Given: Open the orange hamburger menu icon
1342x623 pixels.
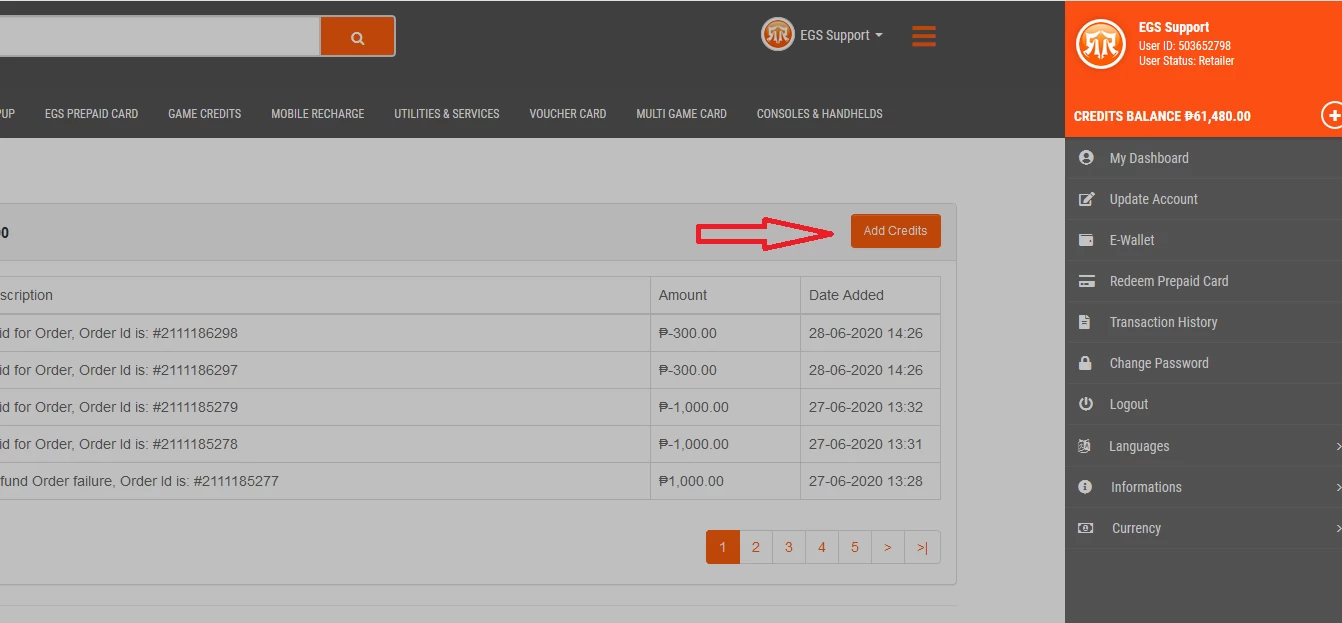Looking at the screenshot, I should pyautogui.click(x=924, y=37).
